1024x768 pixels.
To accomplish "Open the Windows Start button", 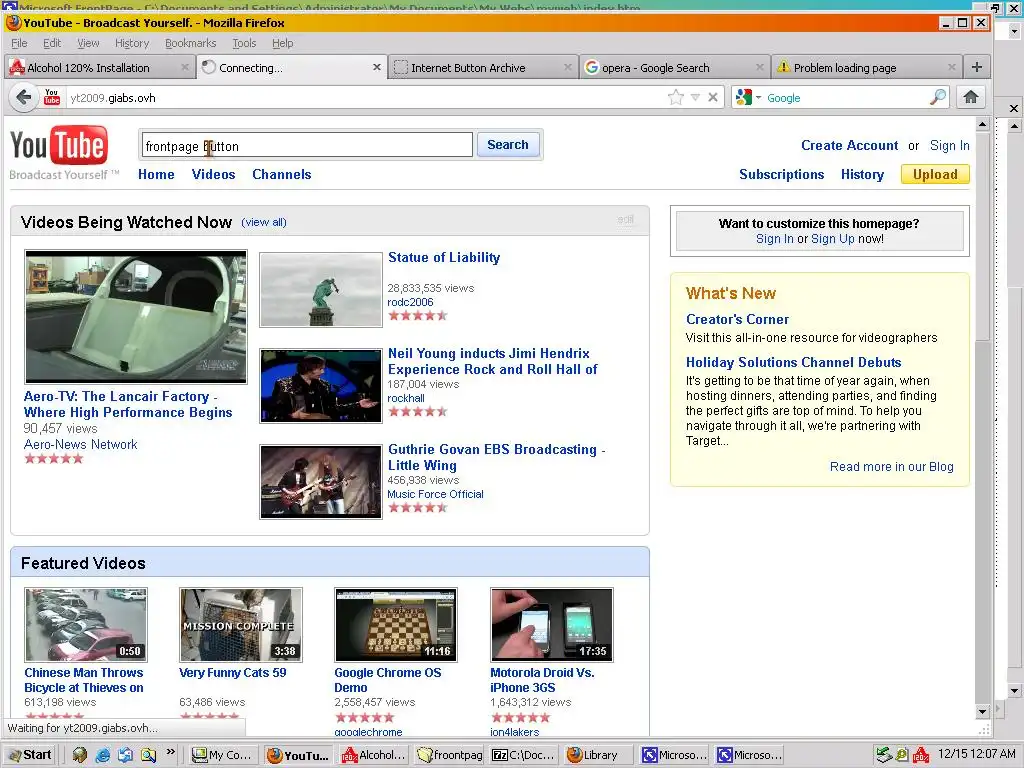I will coord(29,755).
